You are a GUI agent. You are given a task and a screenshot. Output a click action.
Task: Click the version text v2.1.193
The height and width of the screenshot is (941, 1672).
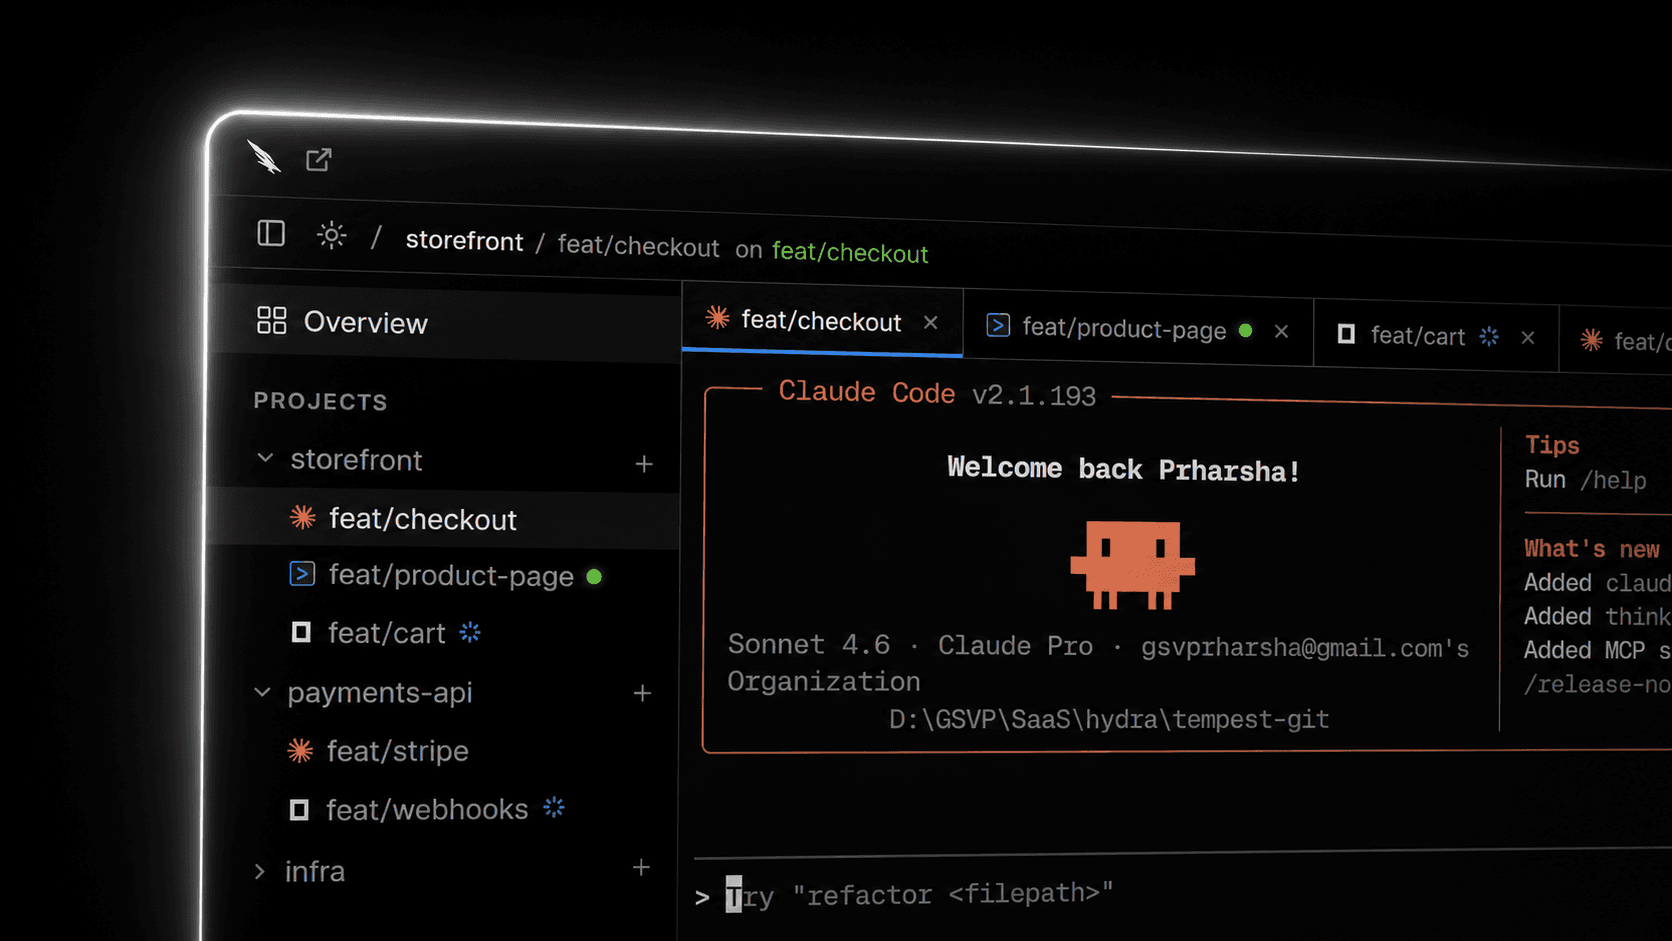coord(1034,395)
